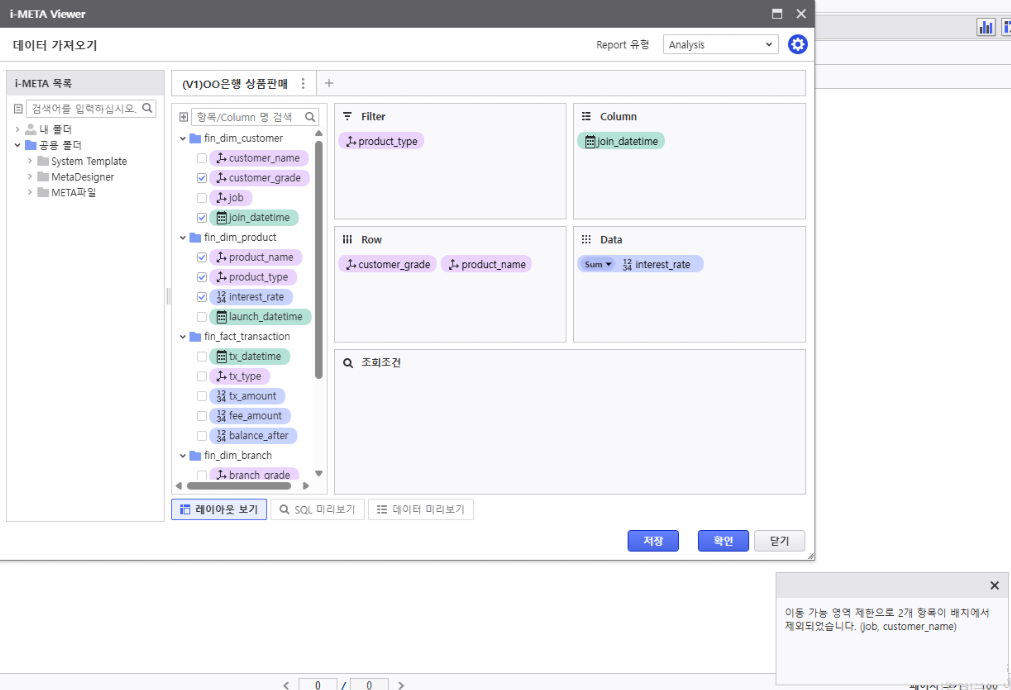Click the field tree horizontal scrollbar thumb
This screenshot has height=690, width=1011.
239,486
